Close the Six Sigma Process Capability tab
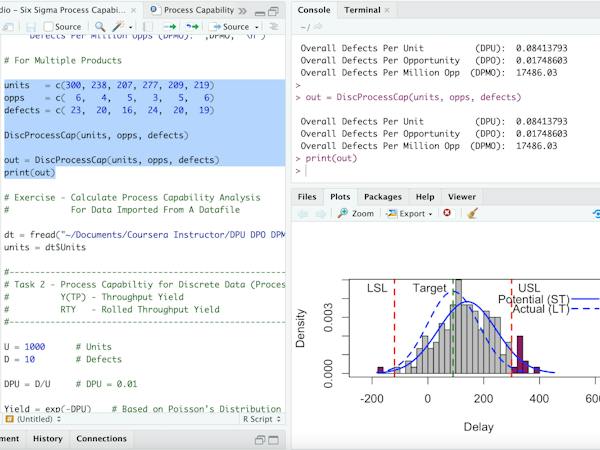This screenshot has width=600, height=450. point(134,10)
